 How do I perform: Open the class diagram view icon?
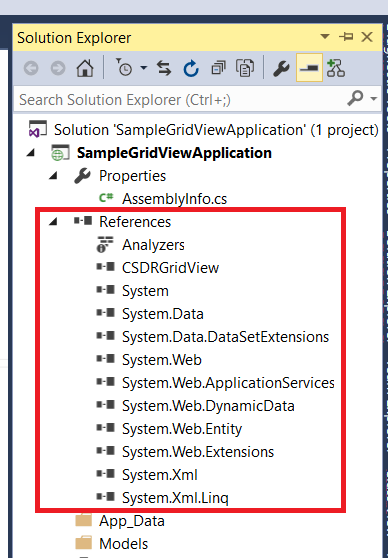(x=336, y=68)
